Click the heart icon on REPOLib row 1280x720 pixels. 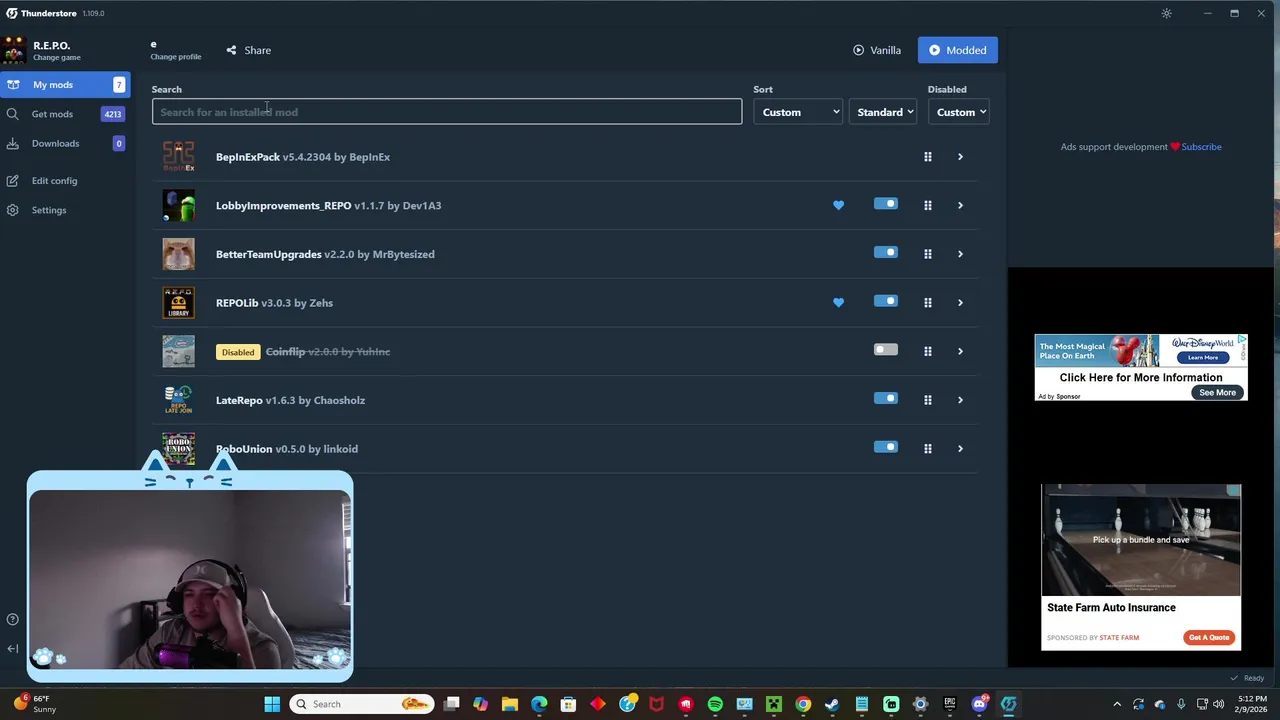tap(838, 303)
